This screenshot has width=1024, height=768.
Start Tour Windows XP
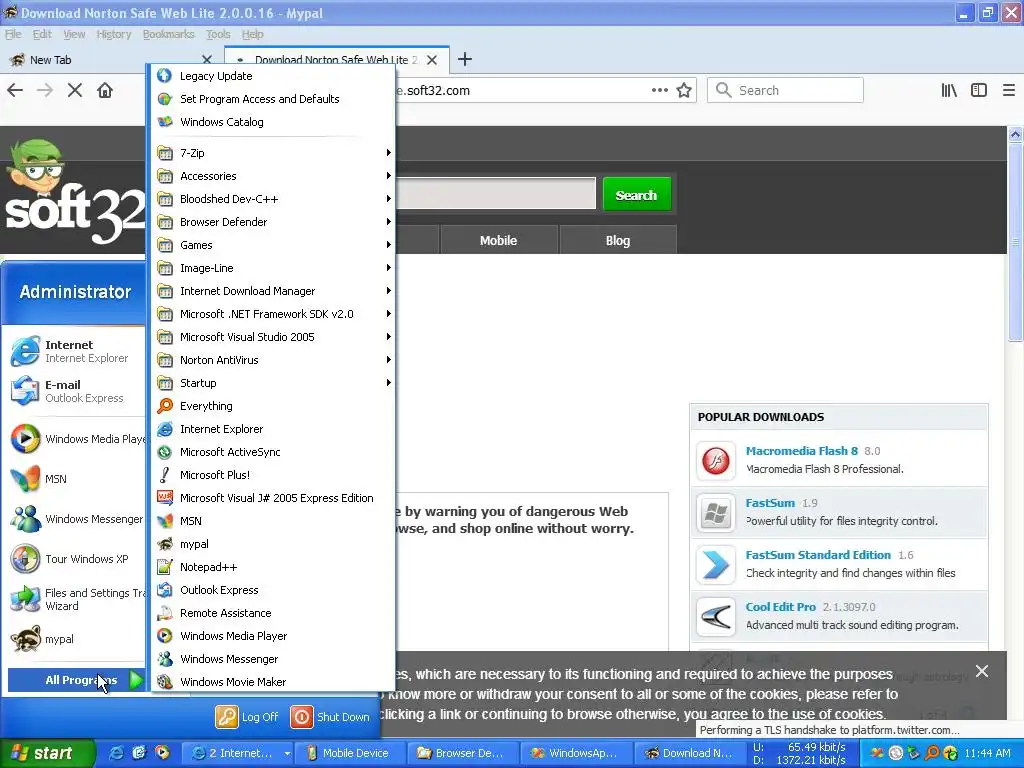click(76, 559)
